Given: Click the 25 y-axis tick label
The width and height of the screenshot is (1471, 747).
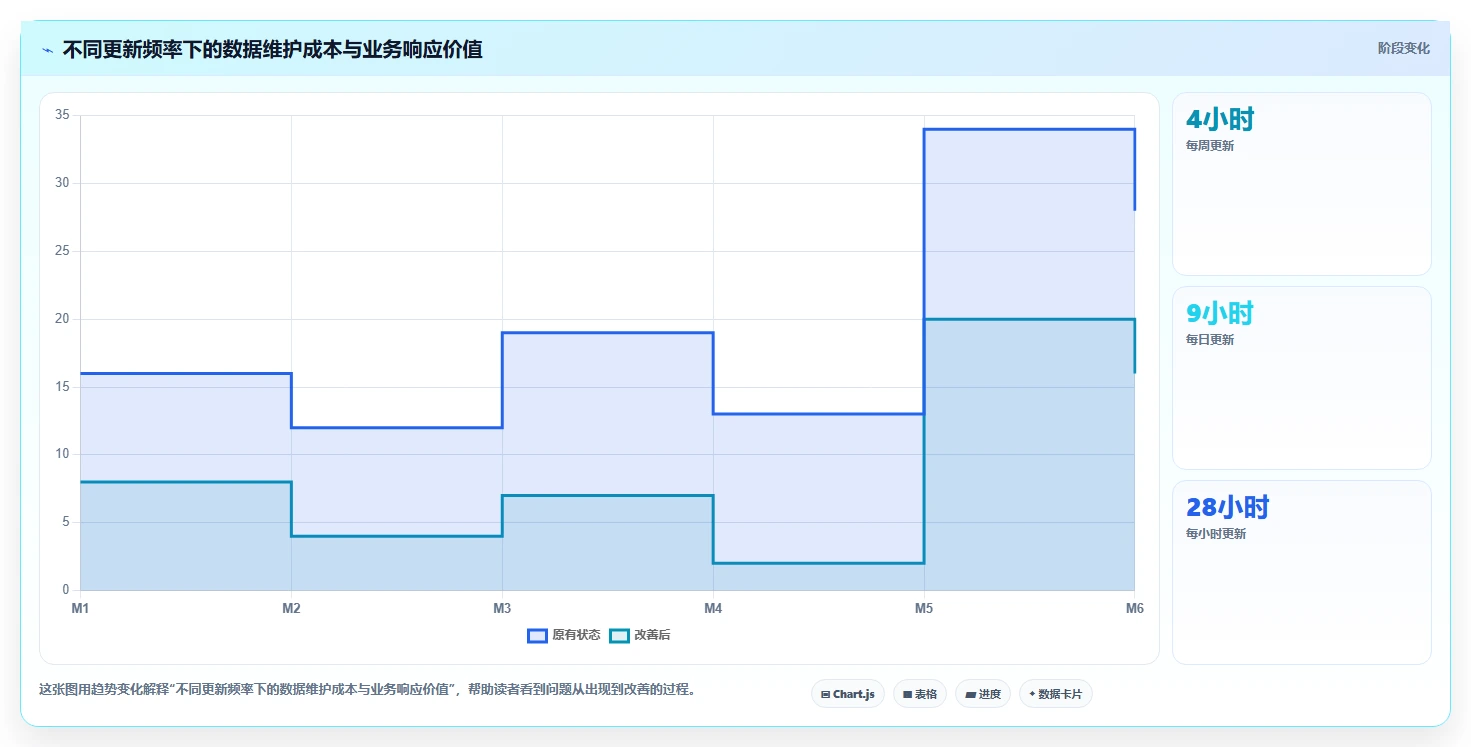Looking at the screenshot, I should point(62,251).
